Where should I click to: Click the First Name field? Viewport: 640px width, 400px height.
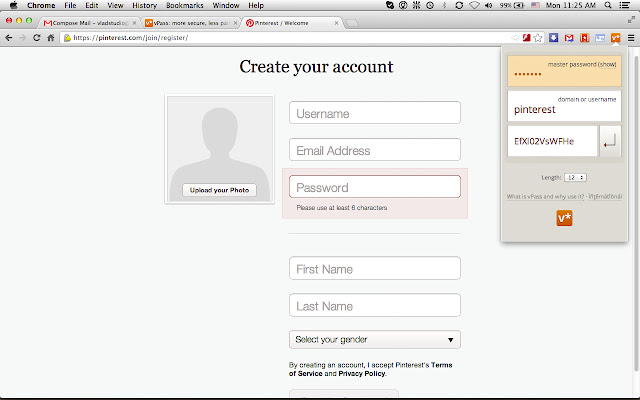click(x=375, y=268)
